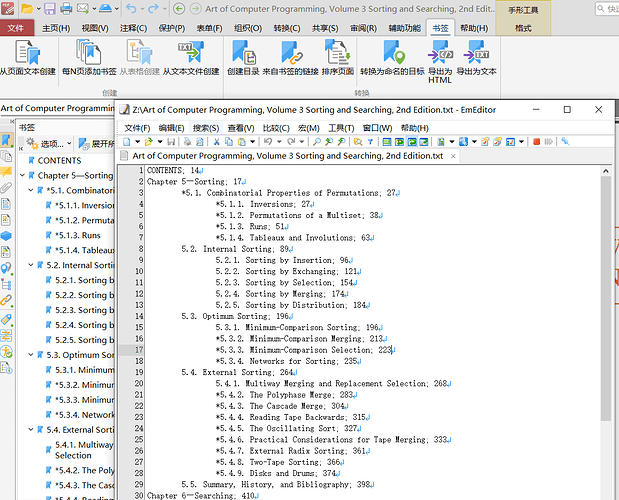Viewport: 619px width, 500px height.
Task: Open the links pane in the left sidebar
Action: pyautogui.click(x=6, y=300)
